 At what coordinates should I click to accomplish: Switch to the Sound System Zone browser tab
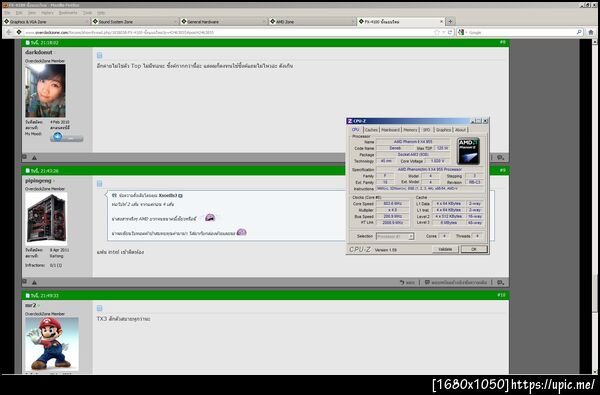tap(135, 22)
